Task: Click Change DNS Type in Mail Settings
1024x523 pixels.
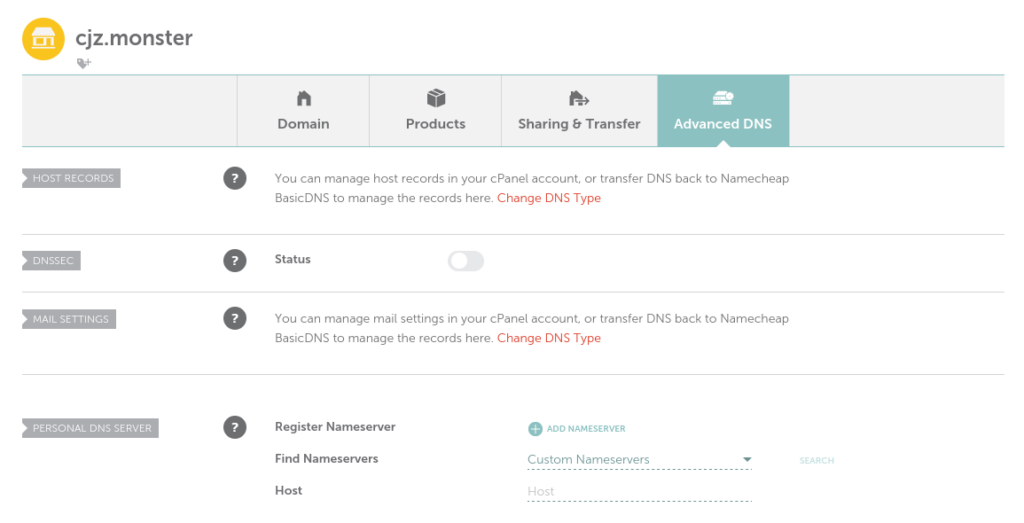Action: click(x=549, y=338)
